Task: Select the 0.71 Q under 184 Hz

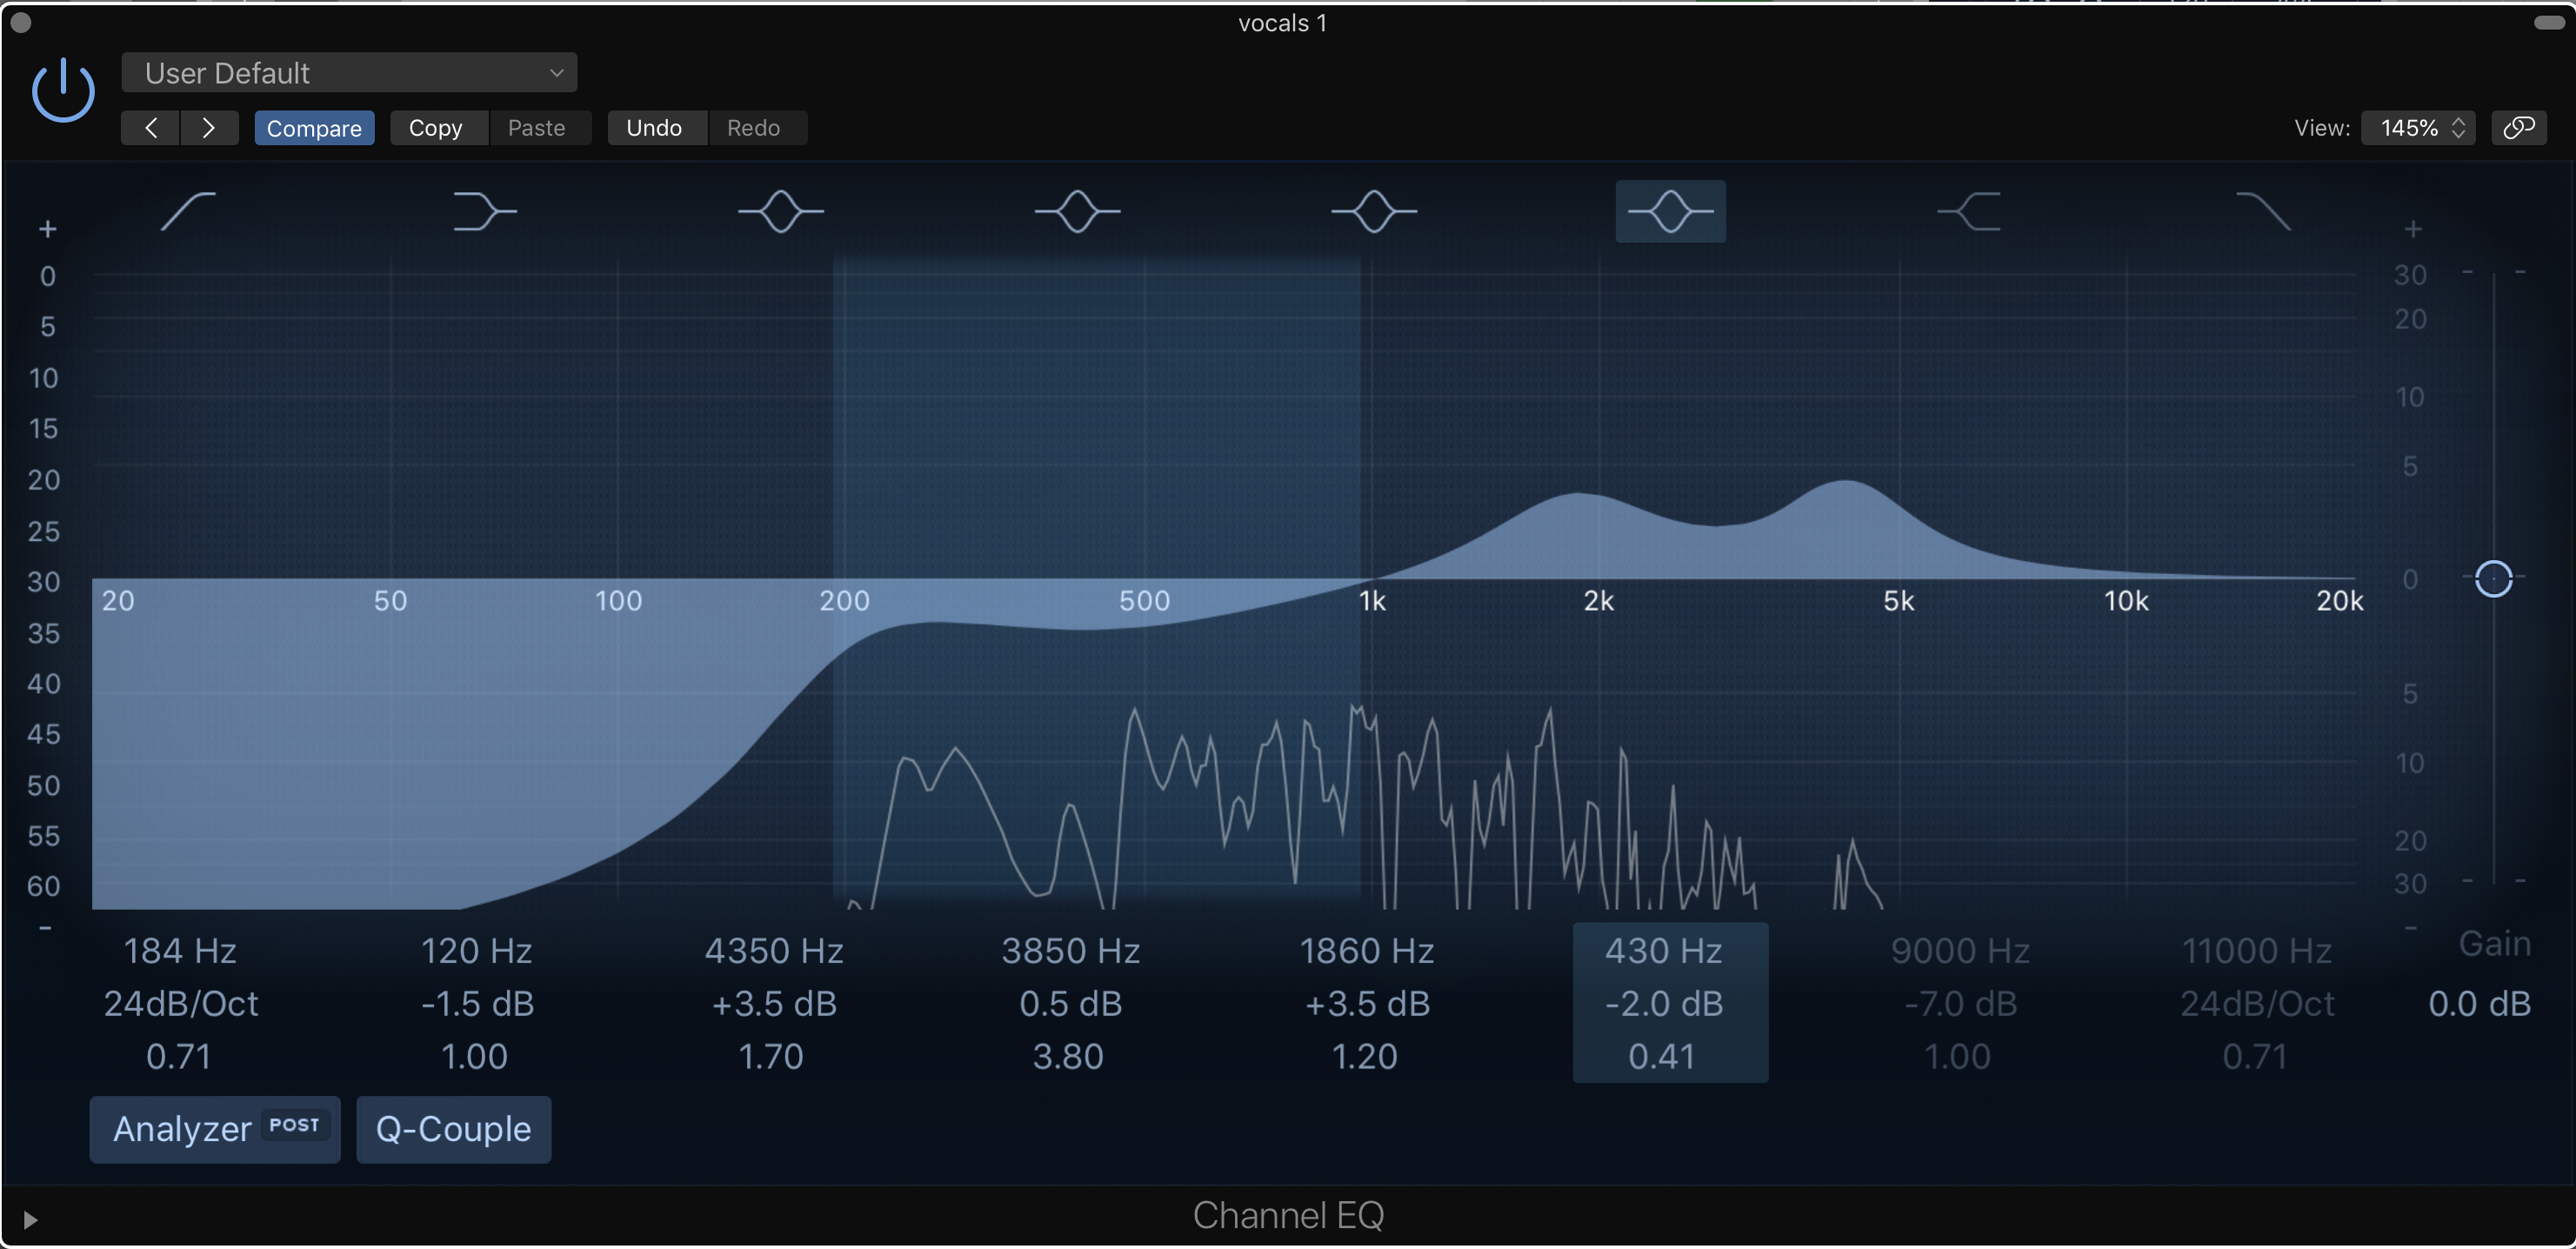Action: [179, 1056]
